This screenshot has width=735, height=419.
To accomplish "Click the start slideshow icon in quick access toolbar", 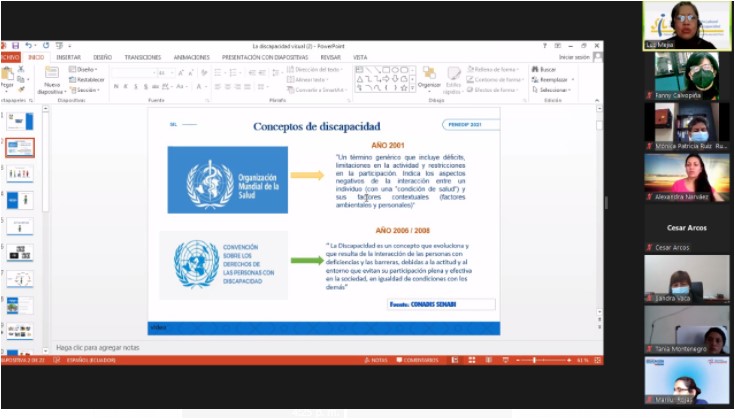I will (x=59, y=45).
